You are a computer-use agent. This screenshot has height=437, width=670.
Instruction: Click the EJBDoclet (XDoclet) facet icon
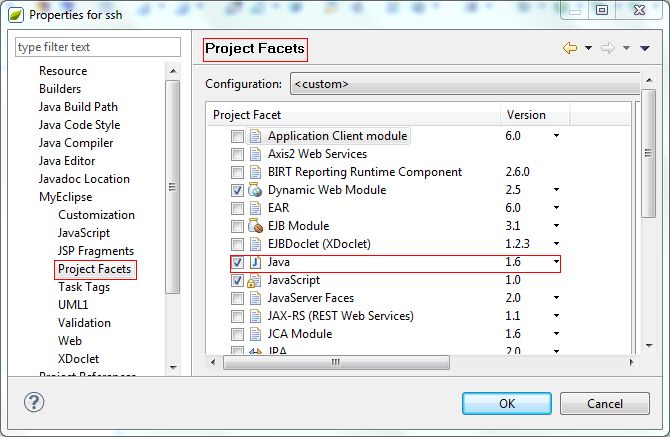point(255,244)
